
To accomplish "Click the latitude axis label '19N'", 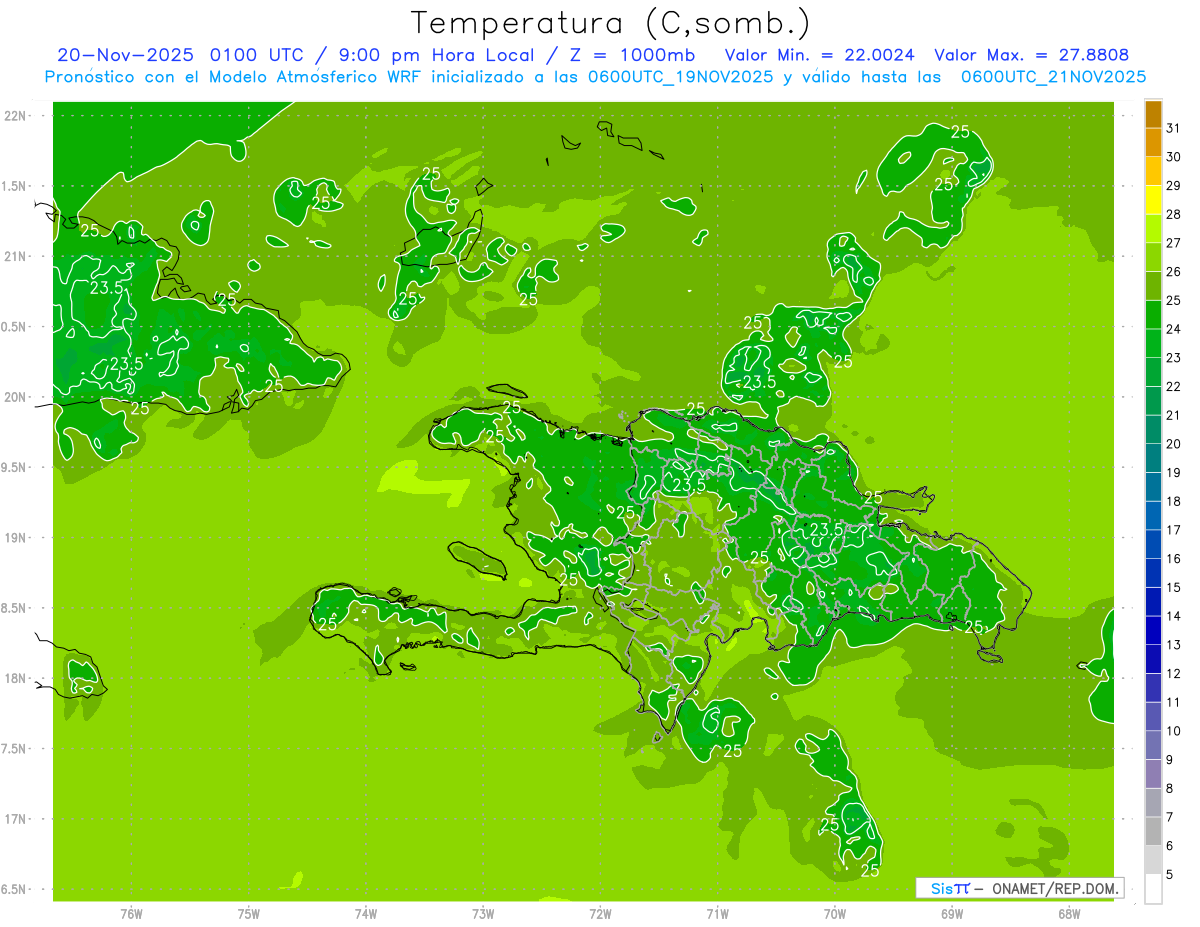I will pyautogui.click(x=15, y=537).
